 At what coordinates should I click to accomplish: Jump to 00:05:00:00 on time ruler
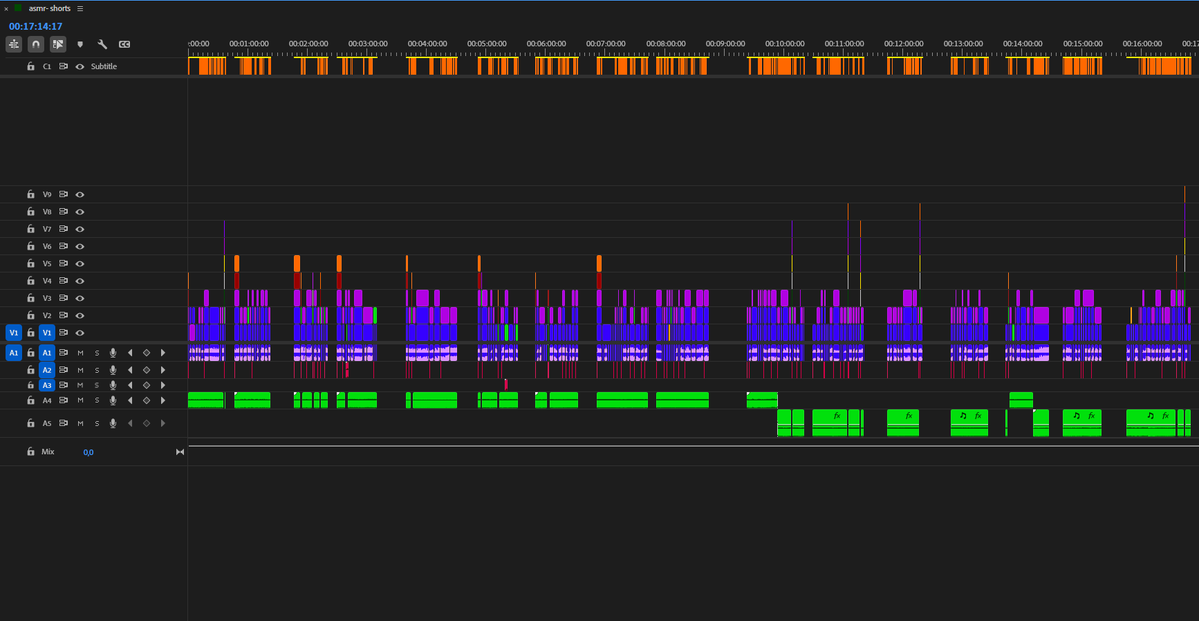pyautogui.click(x=487, y=44)
